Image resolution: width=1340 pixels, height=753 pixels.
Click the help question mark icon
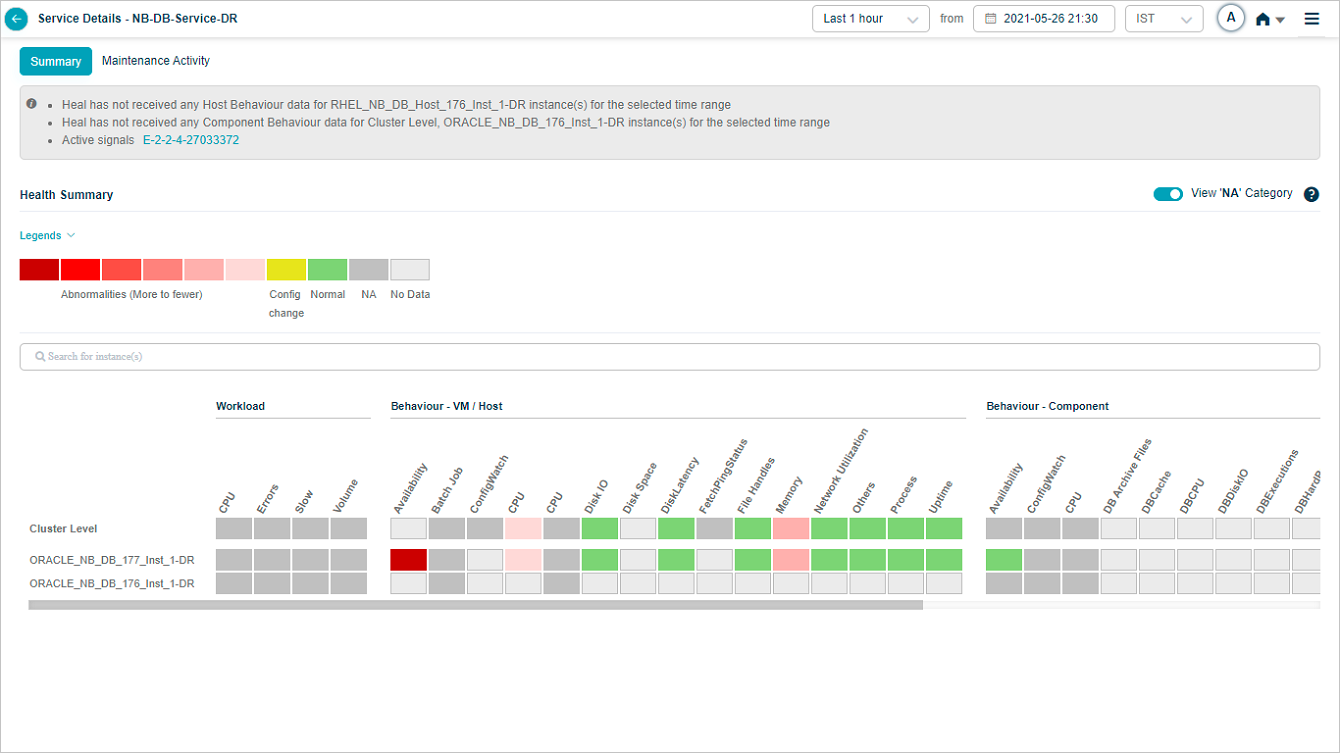pos(1312,195)
